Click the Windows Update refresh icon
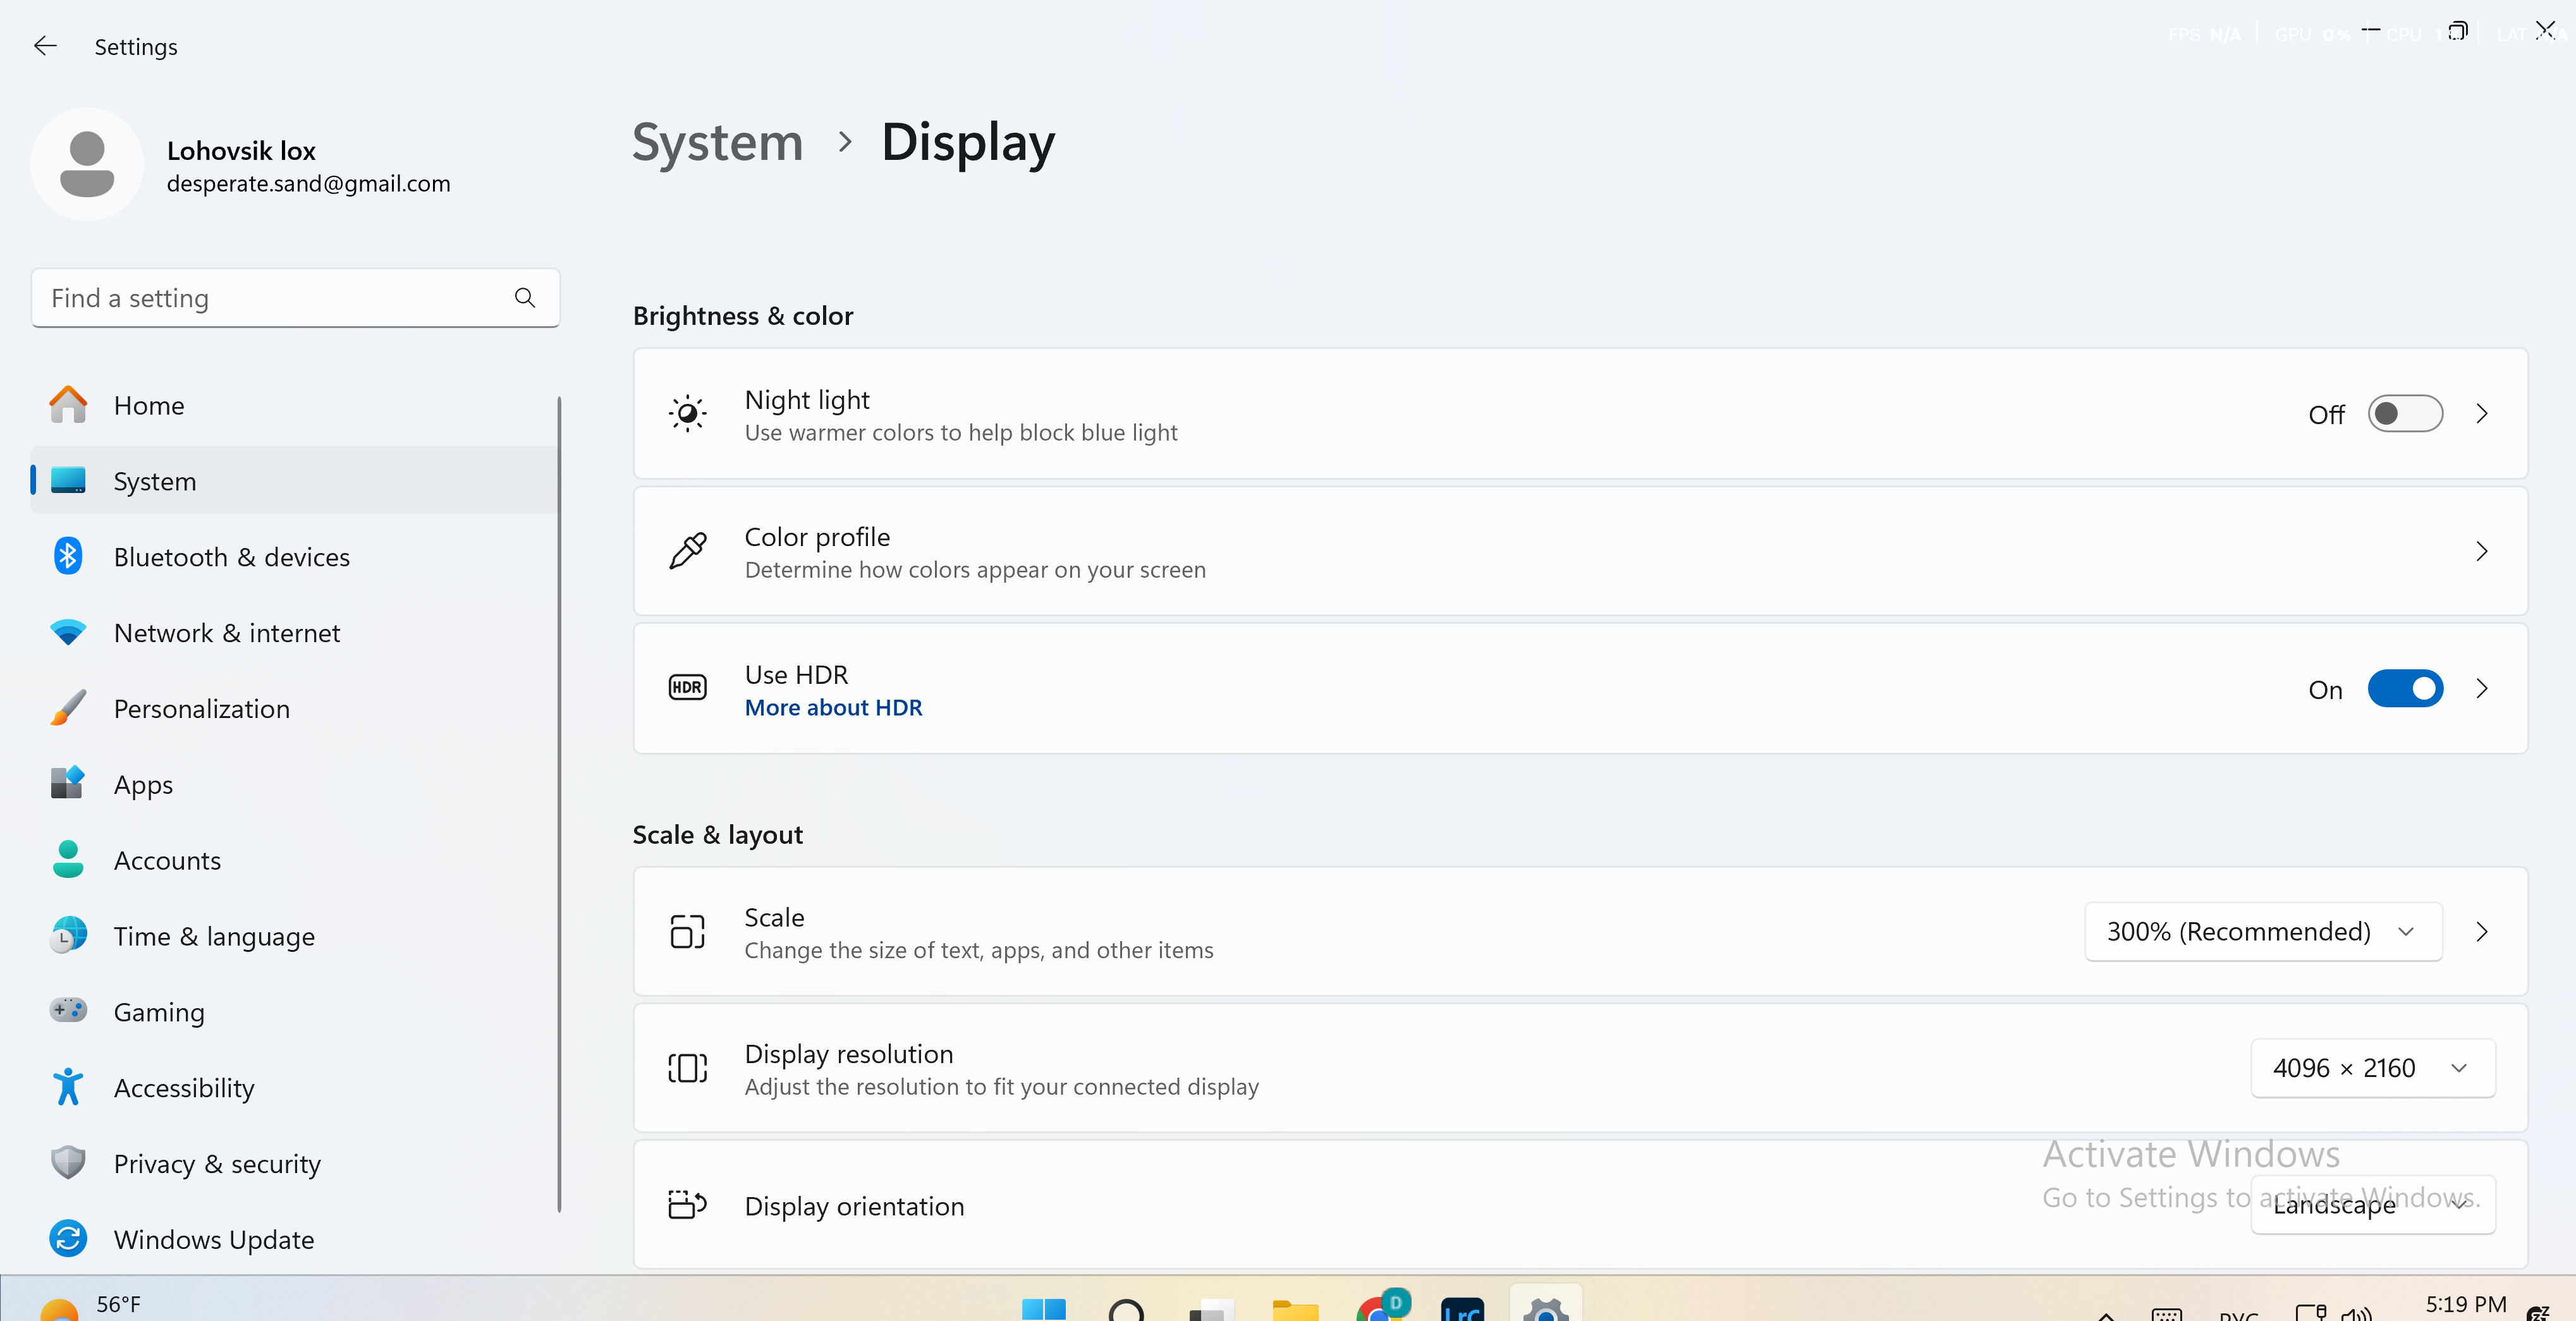The width and height of the screenshot is (2576, 1321). [68, 1239]
